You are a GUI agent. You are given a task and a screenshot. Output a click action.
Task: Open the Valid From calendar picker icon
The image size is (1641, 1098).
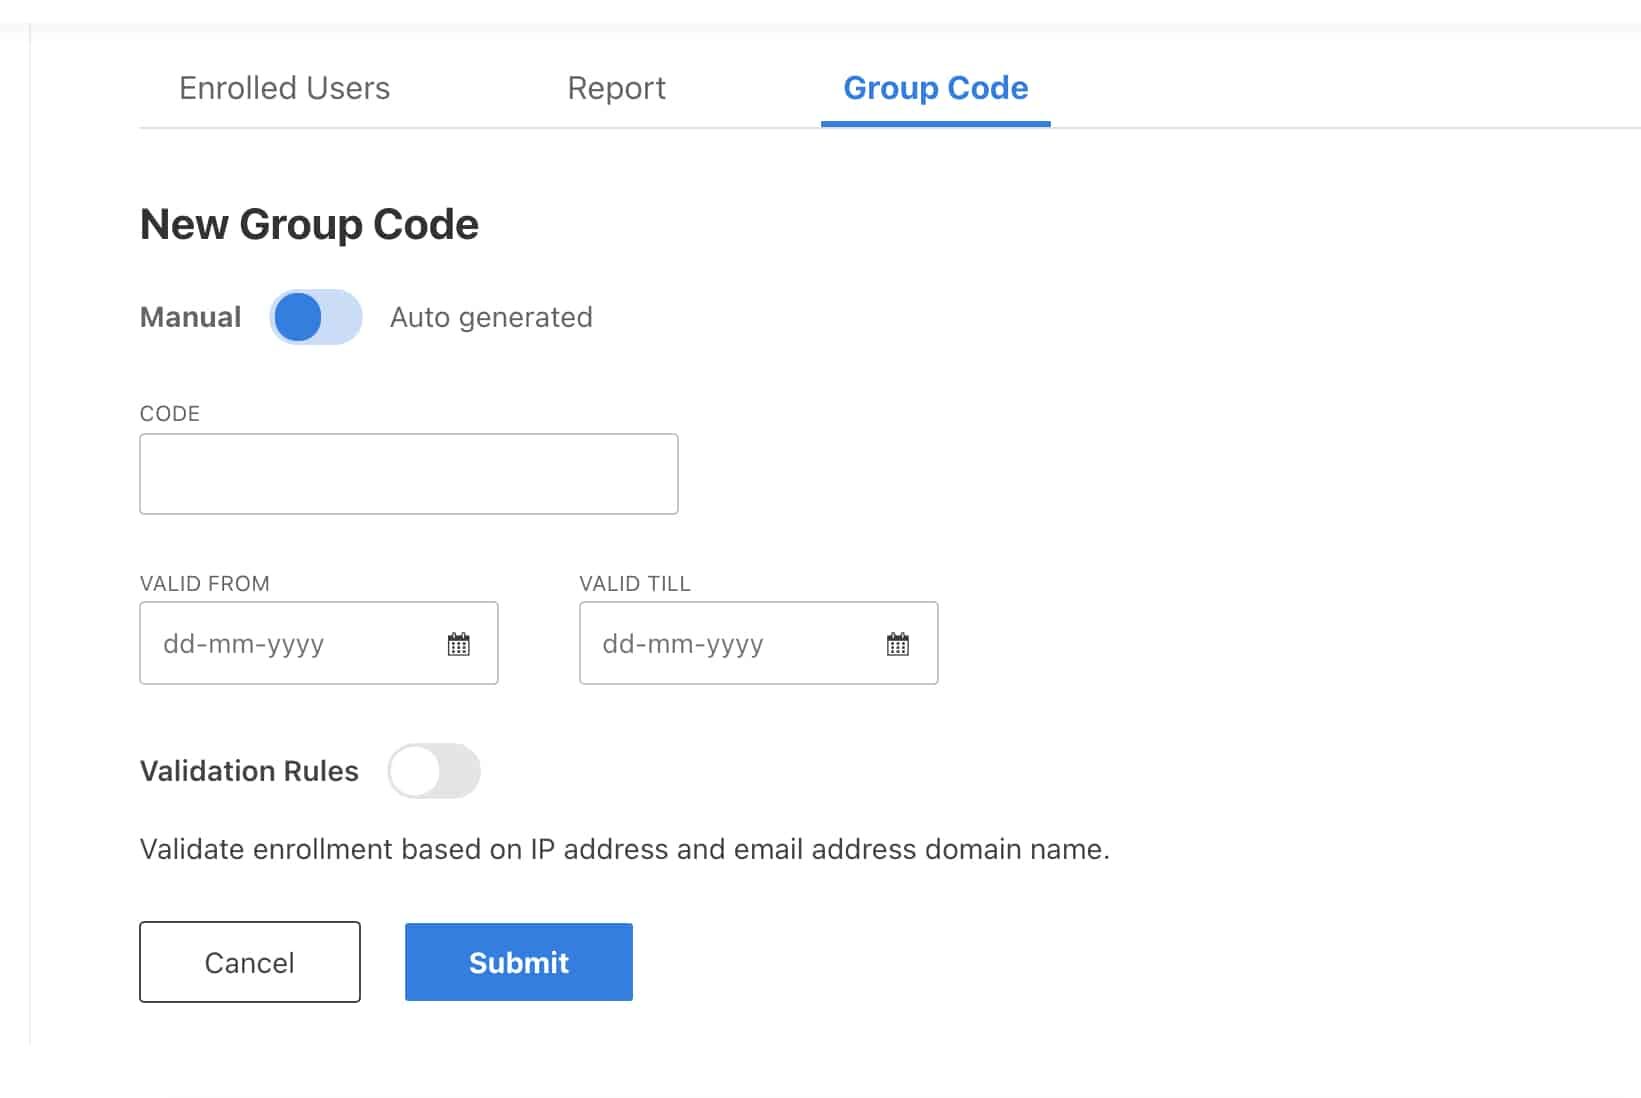pyautogui.click(x=458, y=644)
